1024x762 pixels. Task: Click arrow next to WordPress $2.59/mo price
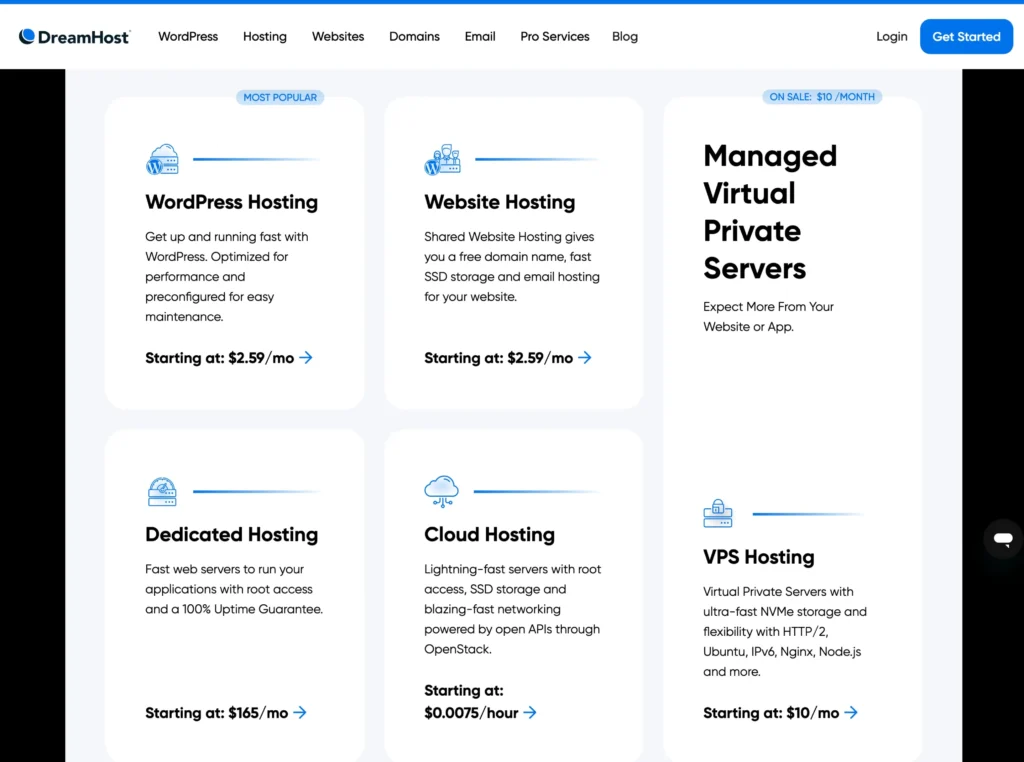[306, 357]
